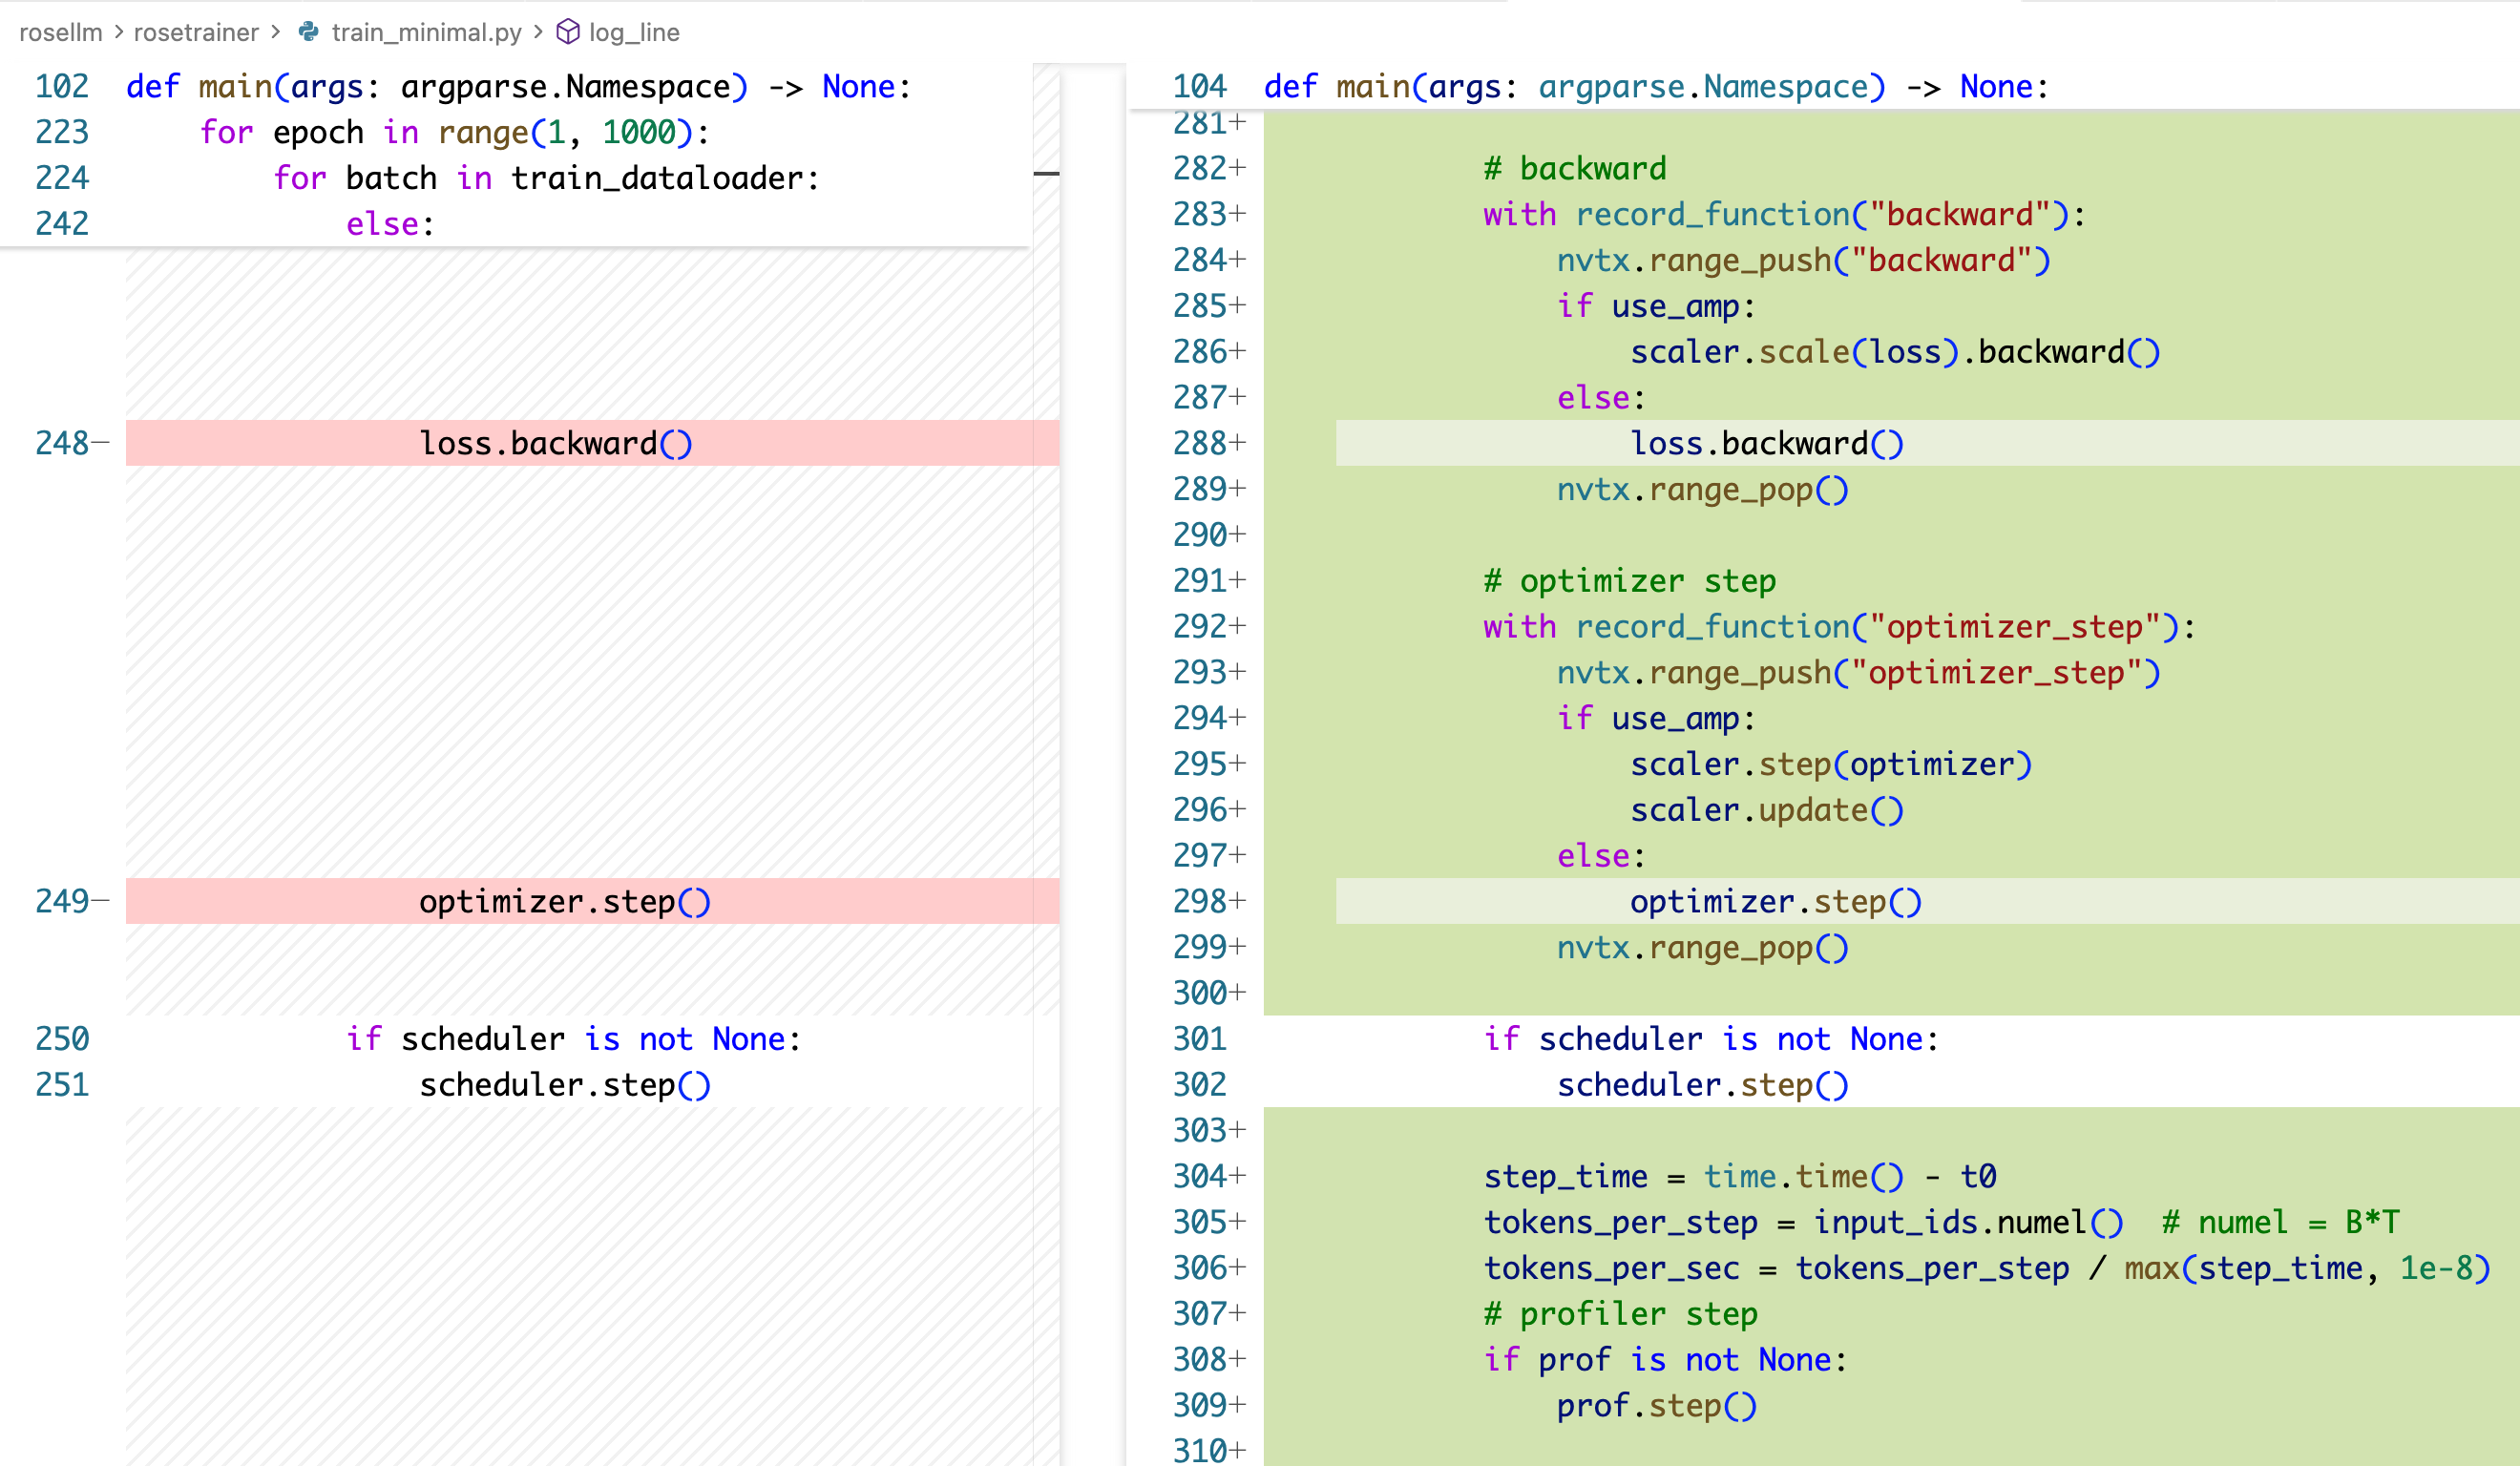Viewport: 2520px width, 1466px height.
Task: Click sticky 'else:' line 242 header
Action: coord(390,224)
